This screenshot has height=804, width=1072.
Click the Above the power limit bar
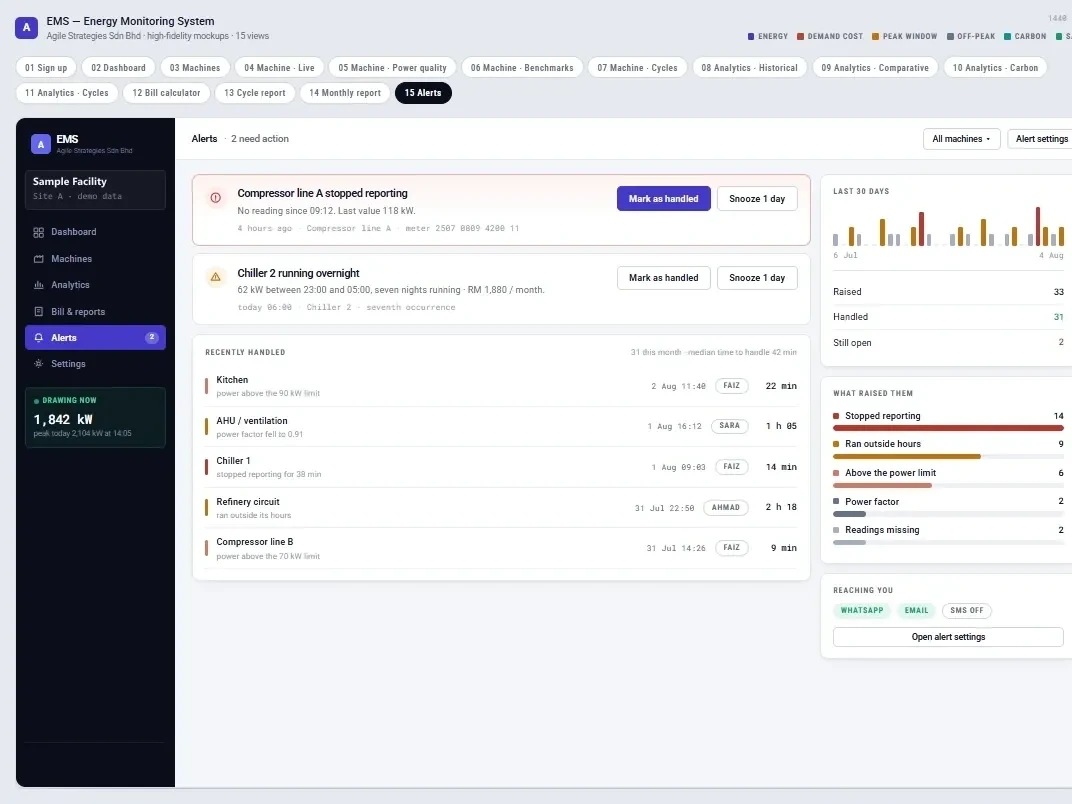tap(948, 485)
